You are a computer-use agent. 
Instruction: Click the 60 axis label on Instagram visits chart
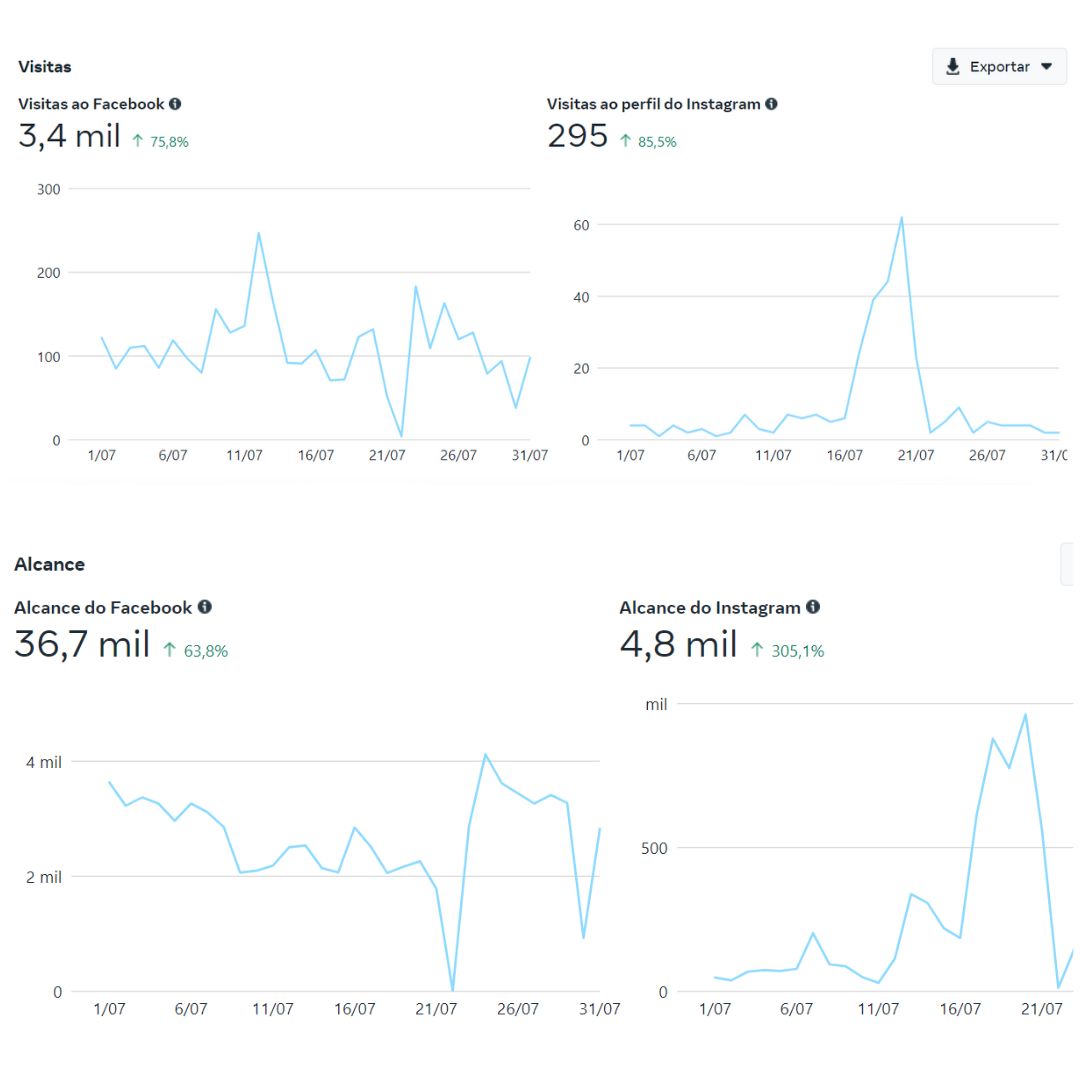(581, 225)
